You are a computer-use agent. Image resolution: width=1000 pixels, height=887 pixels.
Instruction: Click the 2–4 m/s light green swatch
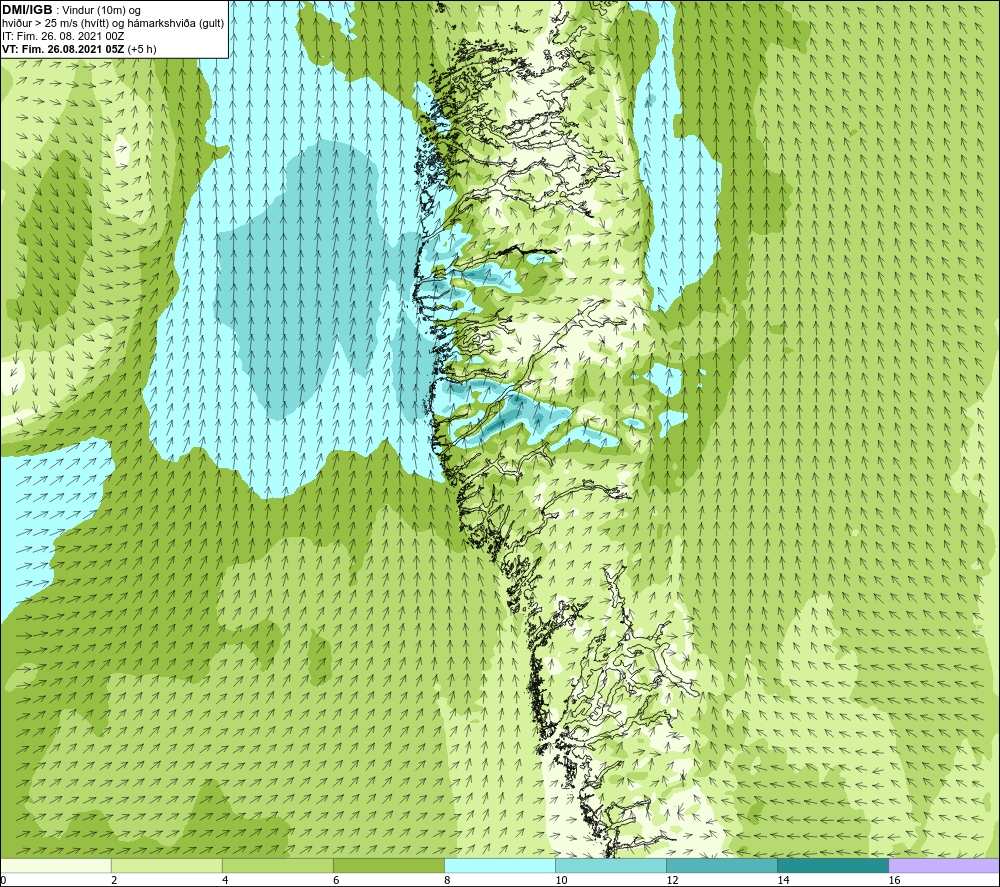[167, 866]
